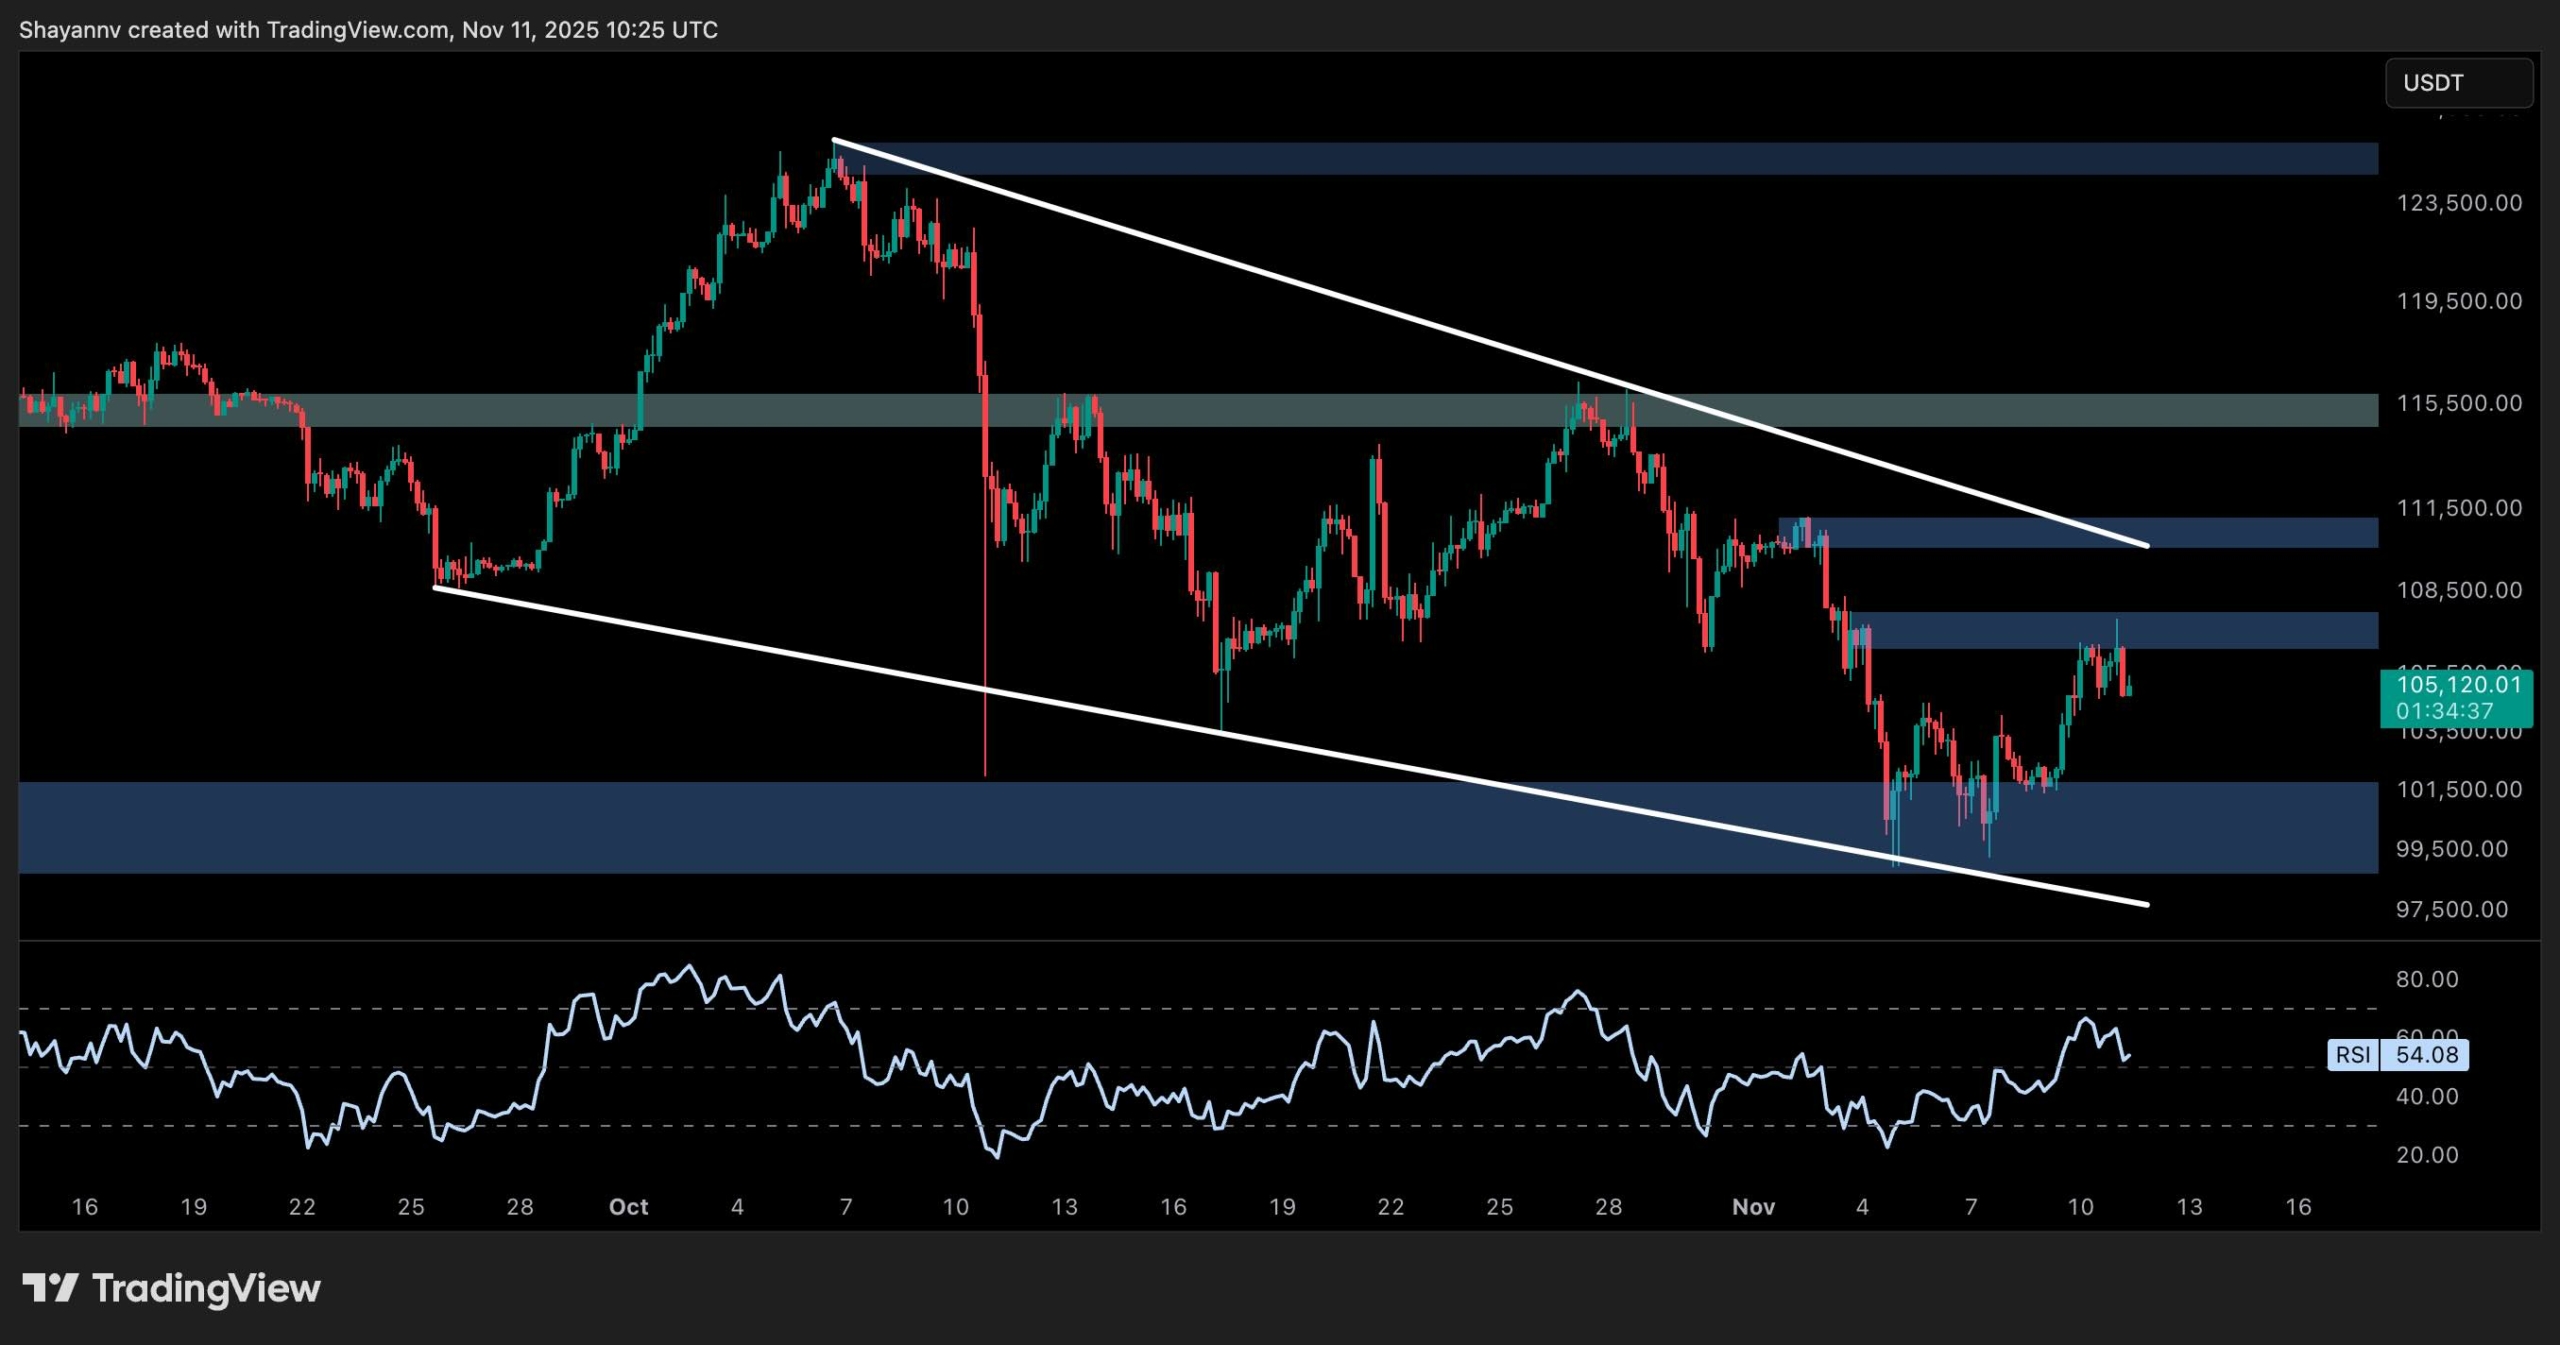Screen dimensions: 2560x1345
Task: Click the 97,500.00 price axis label
Action: tap(2451, 909)
